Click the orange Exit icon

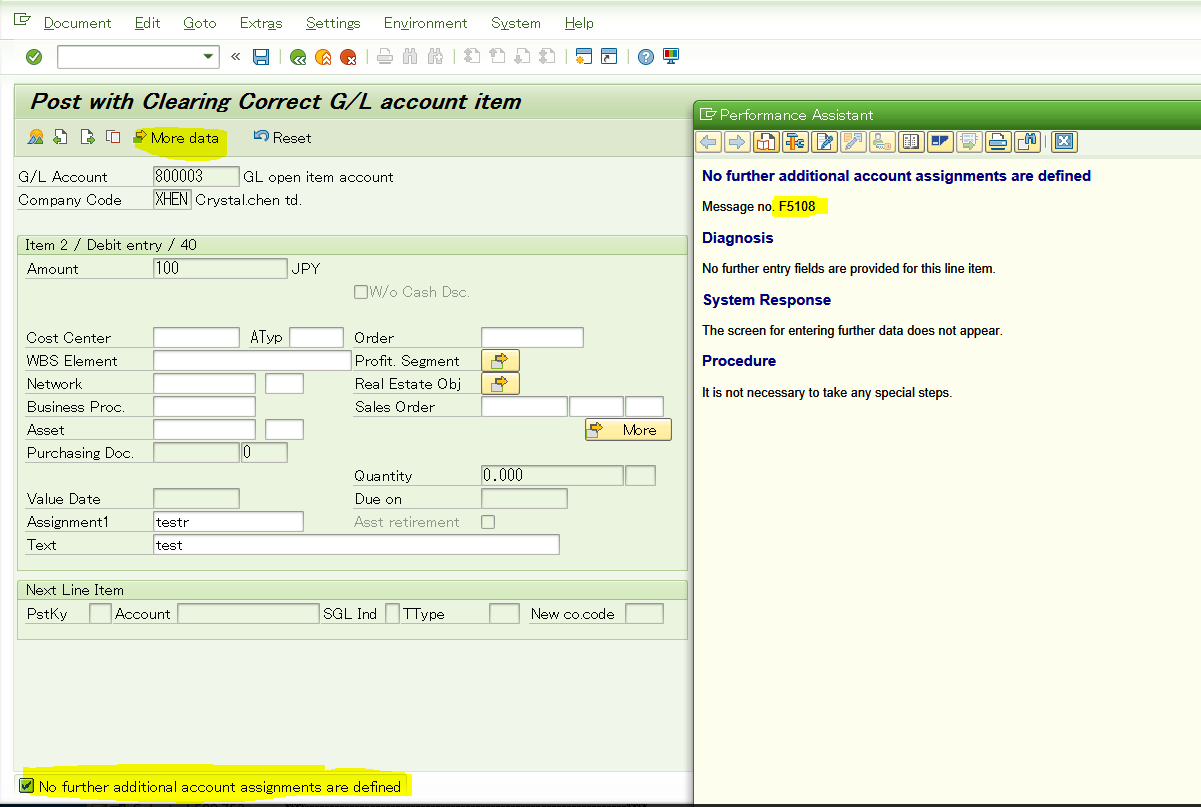click(x=323, y=57)
